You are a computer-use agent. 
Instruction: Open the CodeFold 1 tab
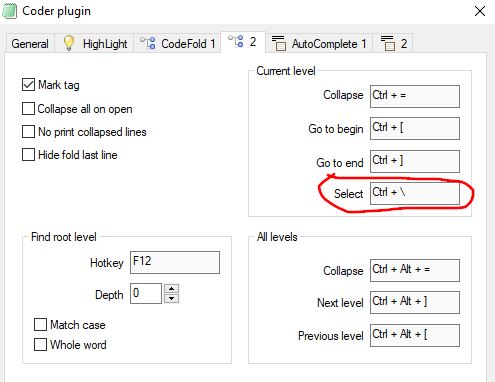coord(177,44)
